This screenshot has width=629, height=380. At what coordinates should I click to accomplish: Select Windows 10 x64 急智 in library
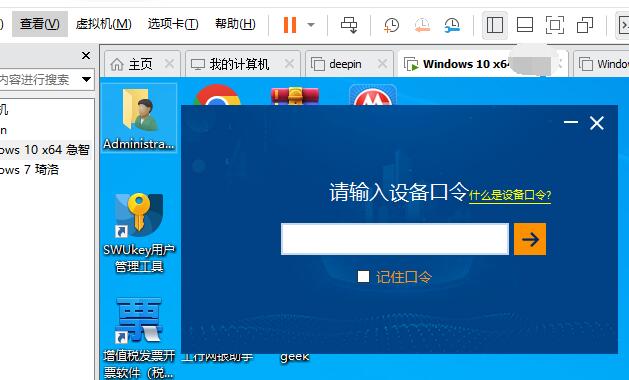click(x=45, y=150)
